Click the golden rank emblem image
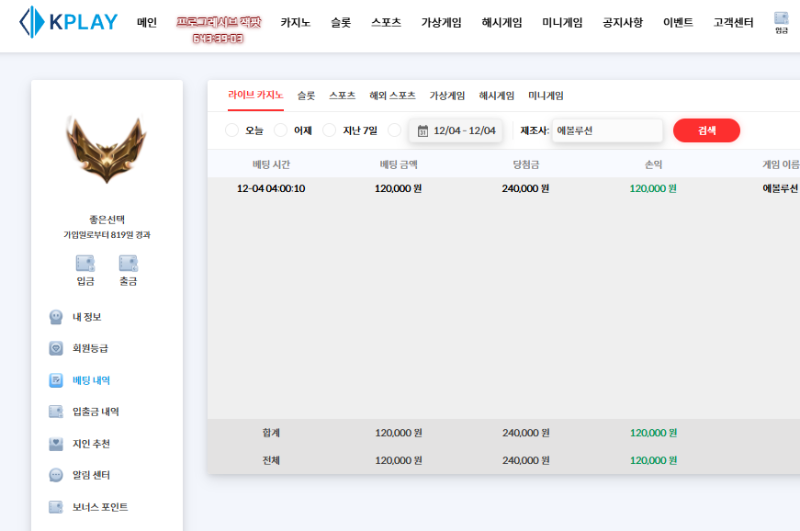 pos(107,149)
